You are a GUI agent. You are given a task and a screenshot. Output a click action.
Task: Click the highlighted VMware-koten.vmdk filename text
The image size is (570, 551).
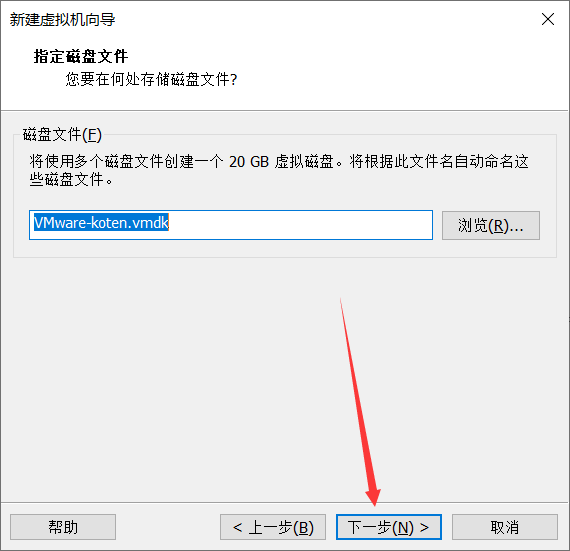(101, 222)
